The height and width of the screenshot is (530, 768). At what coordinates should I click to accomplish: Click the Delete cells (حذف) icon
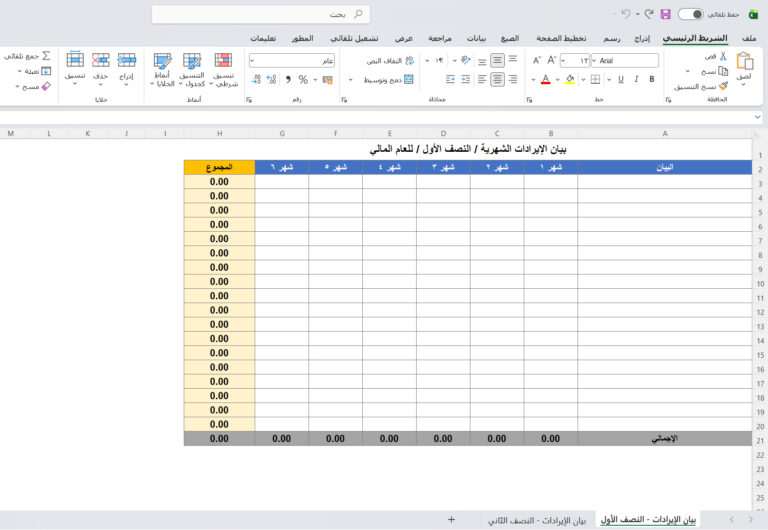tap(100, 61)
